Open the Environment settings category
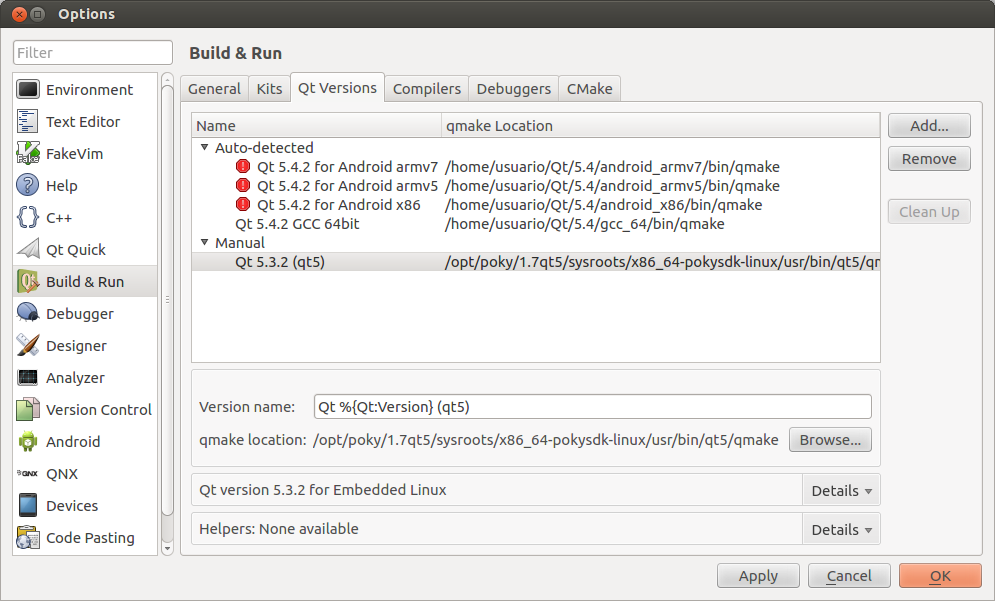 coord(88,90)
